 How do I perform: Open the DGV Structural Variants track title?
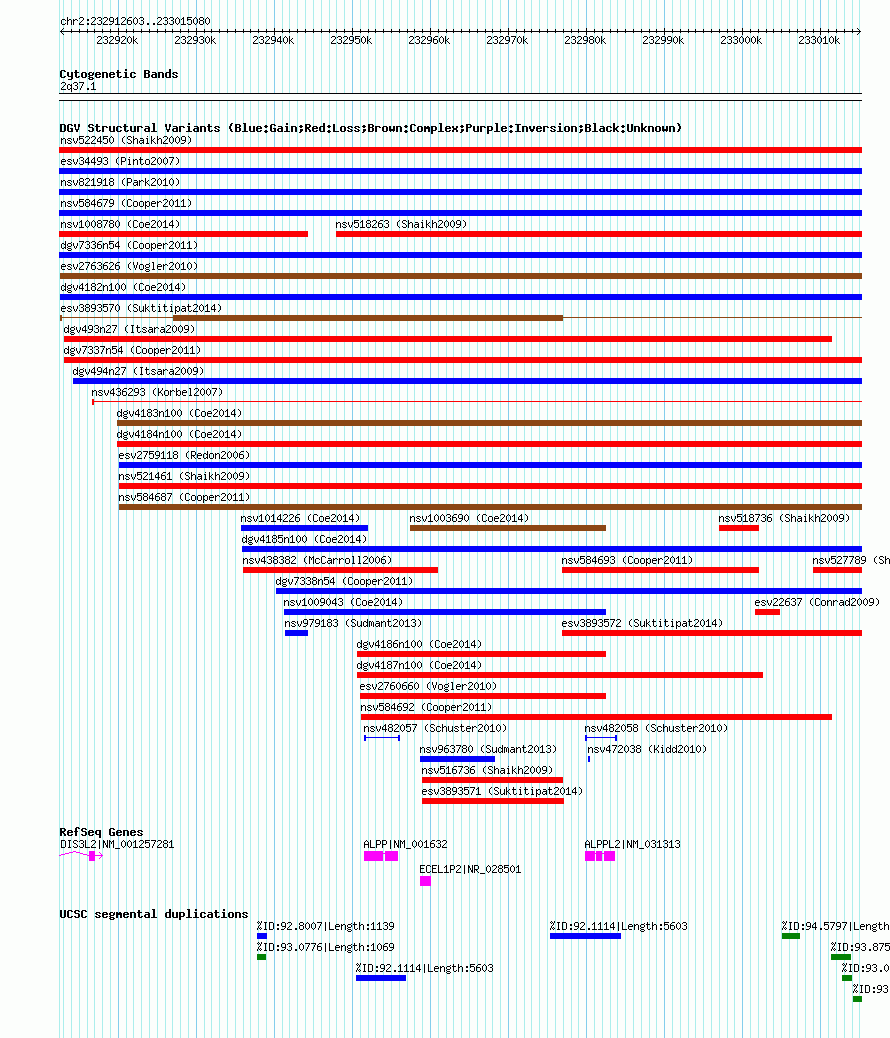click(370, 128)
